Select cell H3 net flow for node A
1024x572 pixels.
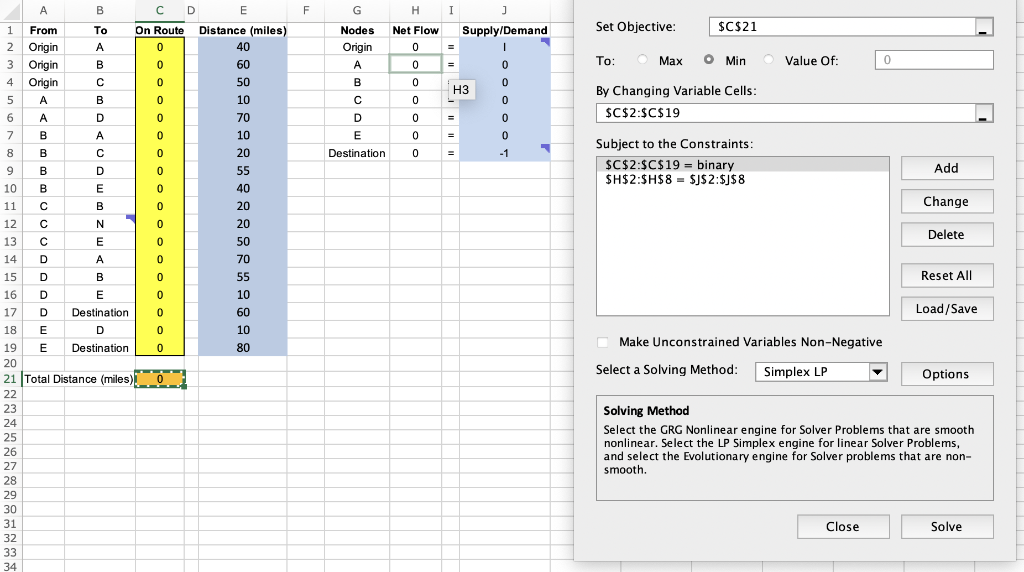(x=415, y=65)
